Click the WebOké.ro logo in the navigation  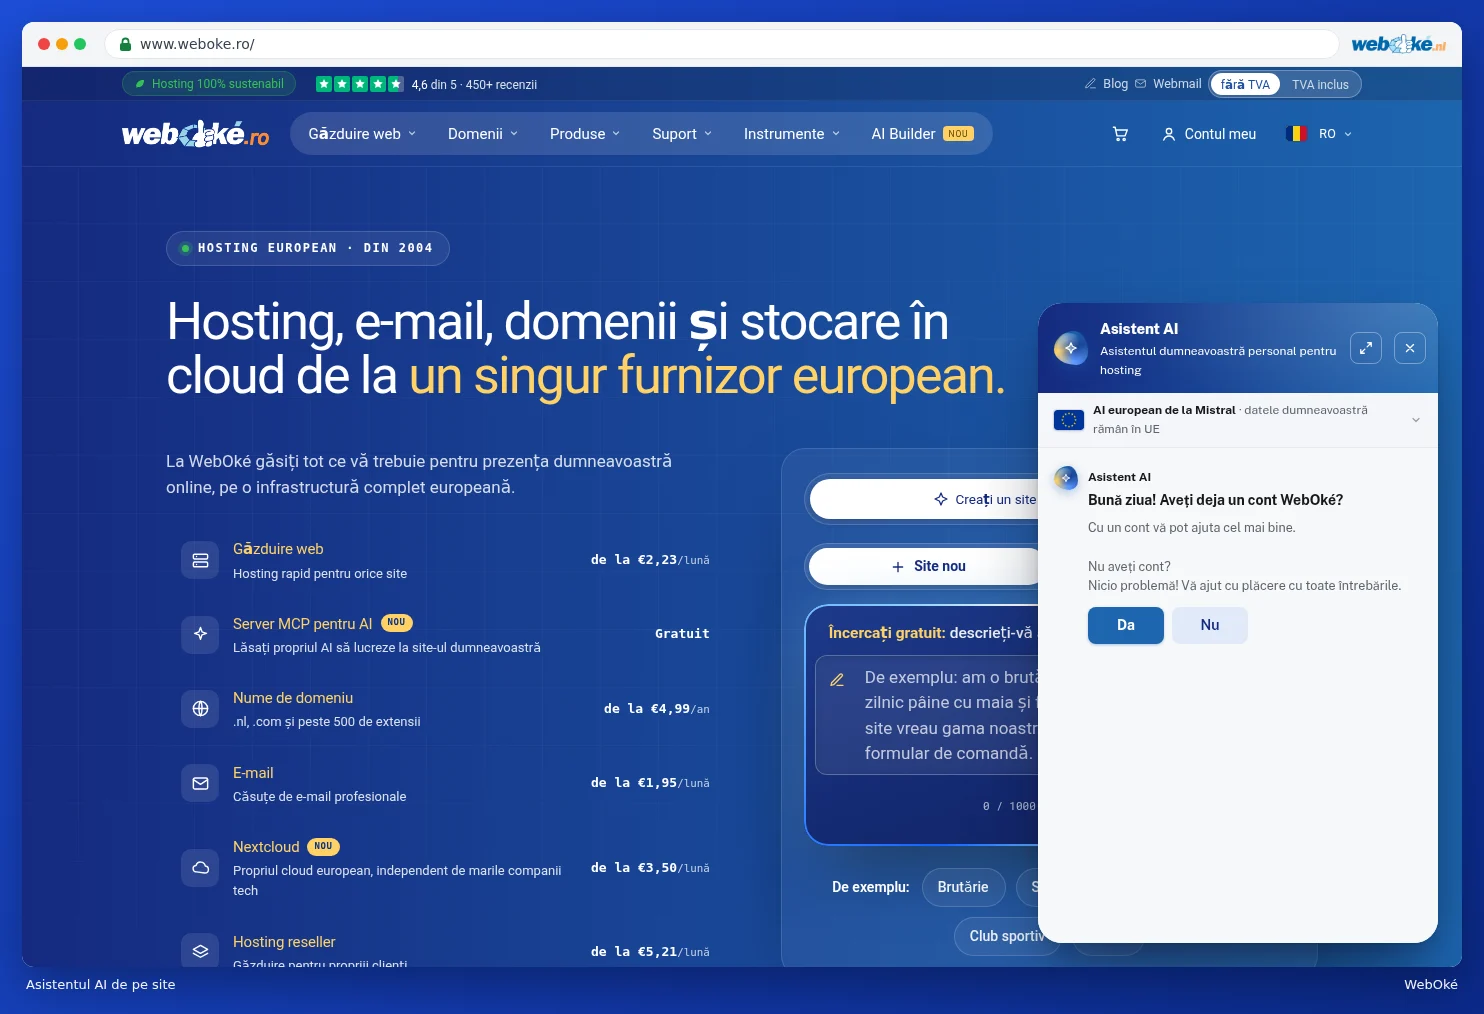tap(196, 134)
